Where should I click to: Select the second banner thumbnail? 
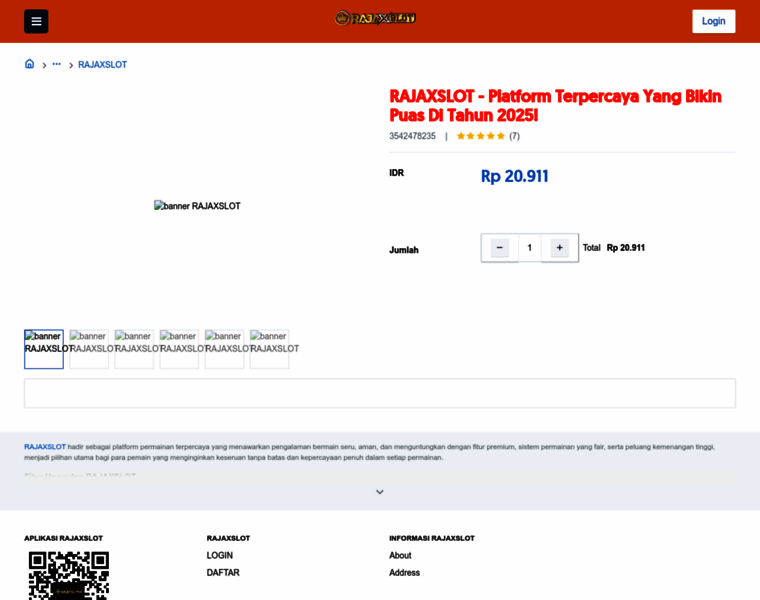89,349
